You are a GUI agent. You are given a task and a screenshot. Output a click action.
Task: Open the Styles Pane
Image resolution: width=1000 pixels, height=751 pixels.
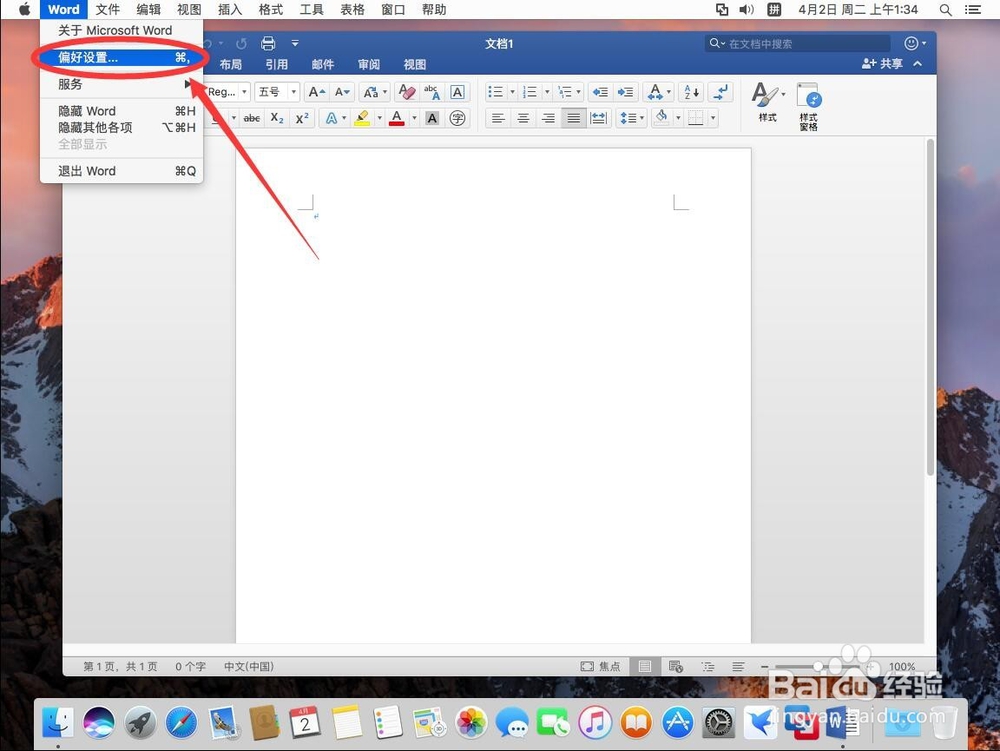pyautogui.click(x=809, y=106)
